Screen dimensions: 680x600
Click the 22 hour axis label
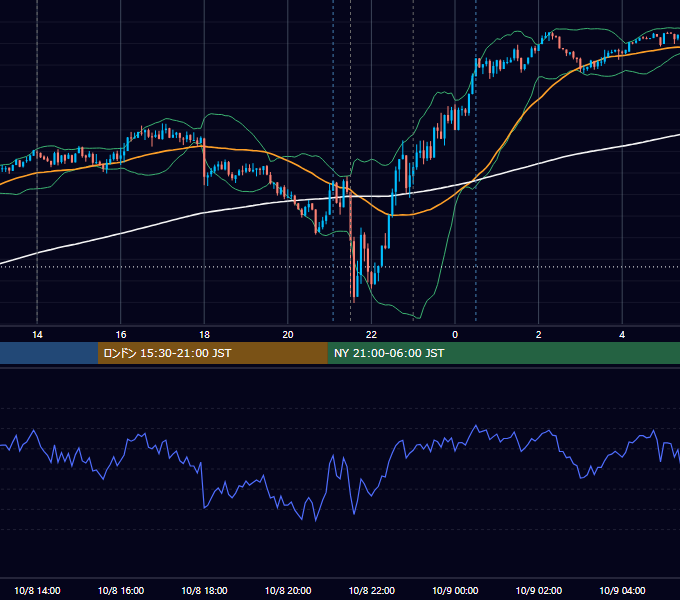click(371, 335)
